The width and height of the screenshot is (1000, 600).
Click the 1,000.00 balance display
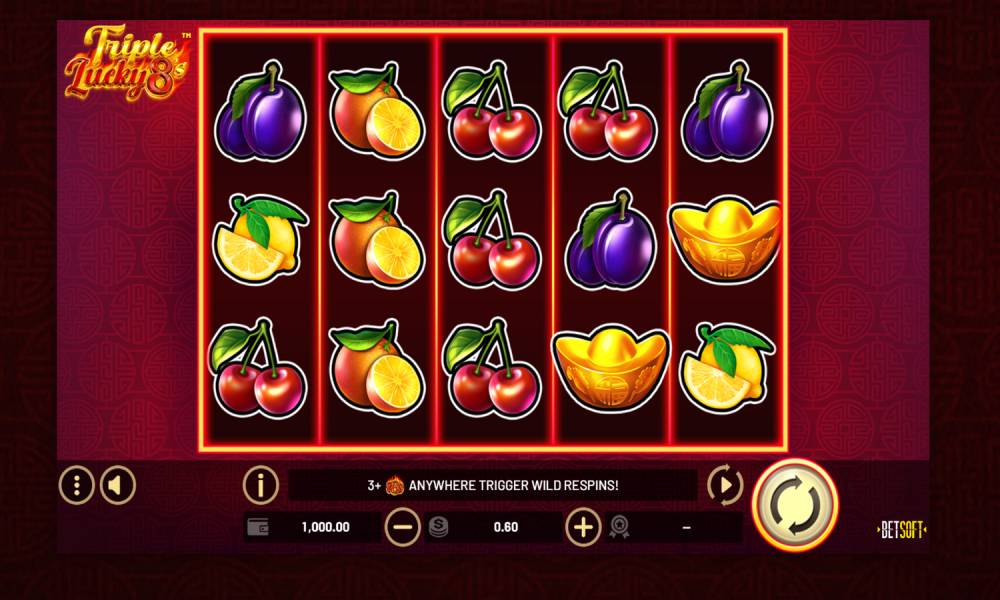coord(325,527)
